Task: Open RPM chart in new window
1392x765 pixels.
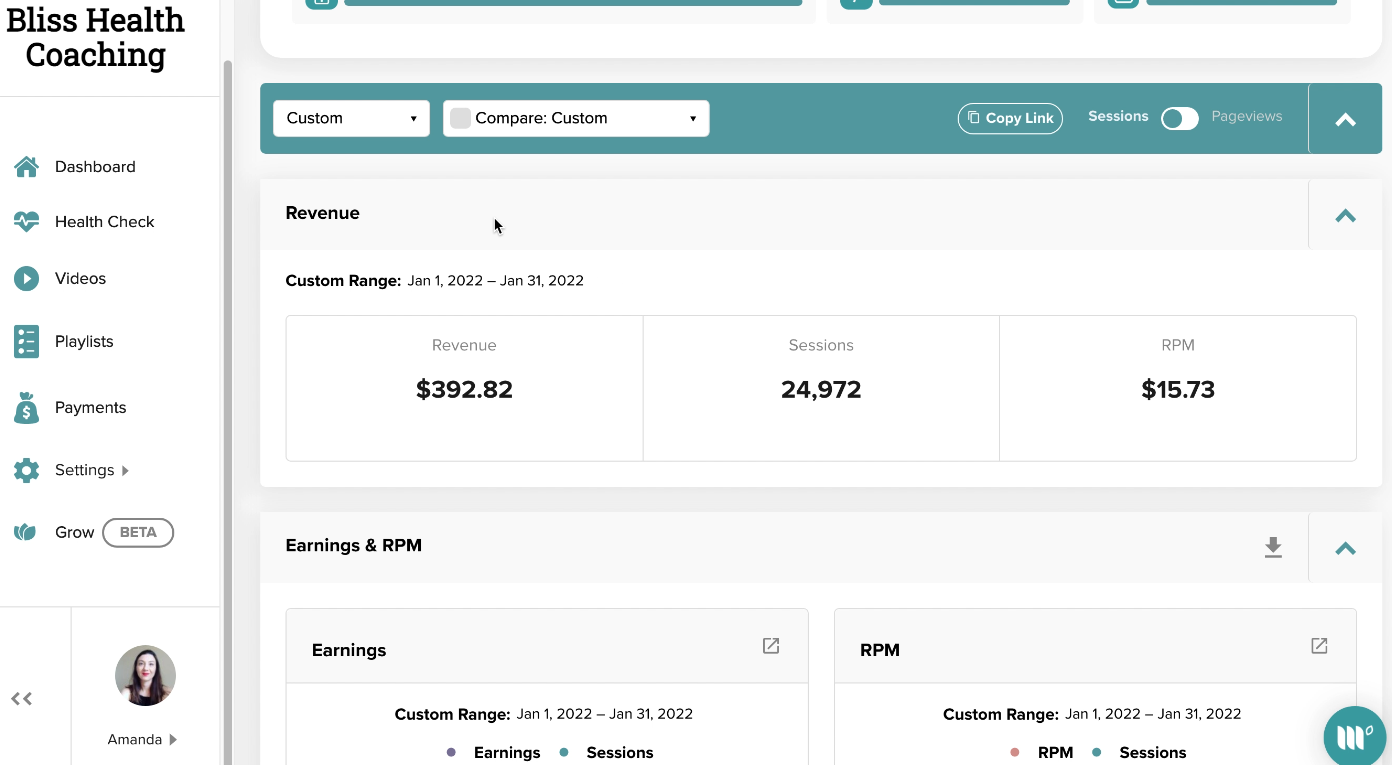Action: tap(1319, 646)
